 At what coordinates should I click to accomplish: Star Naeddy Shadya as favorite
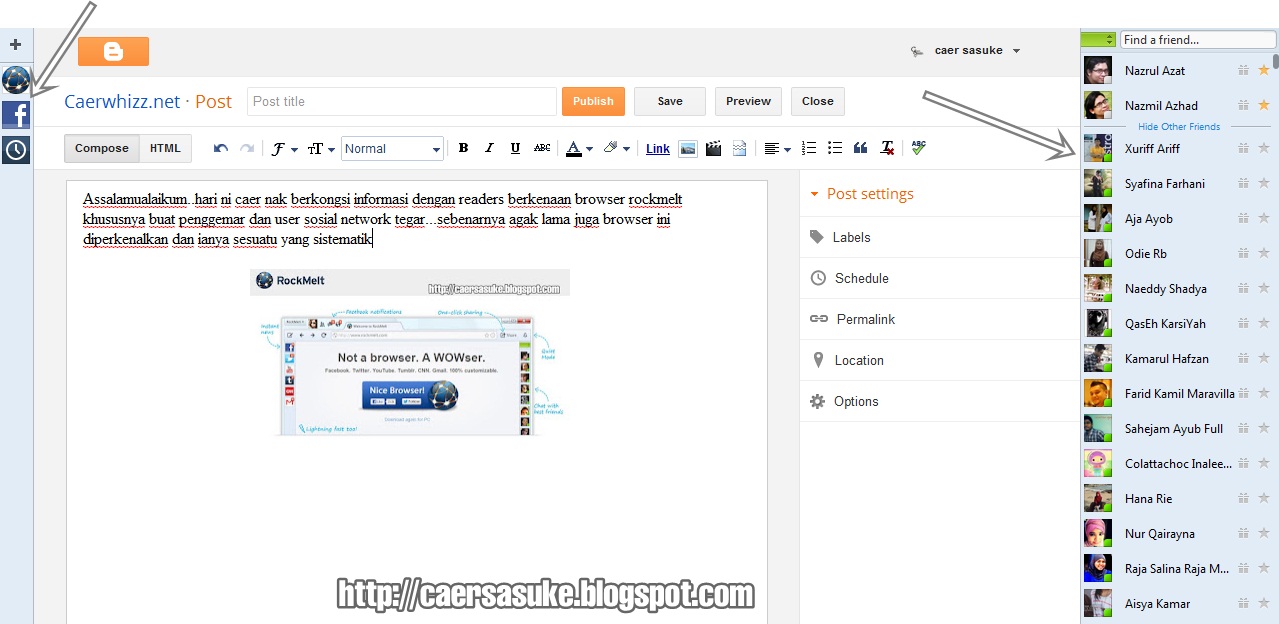[1263, 288]
